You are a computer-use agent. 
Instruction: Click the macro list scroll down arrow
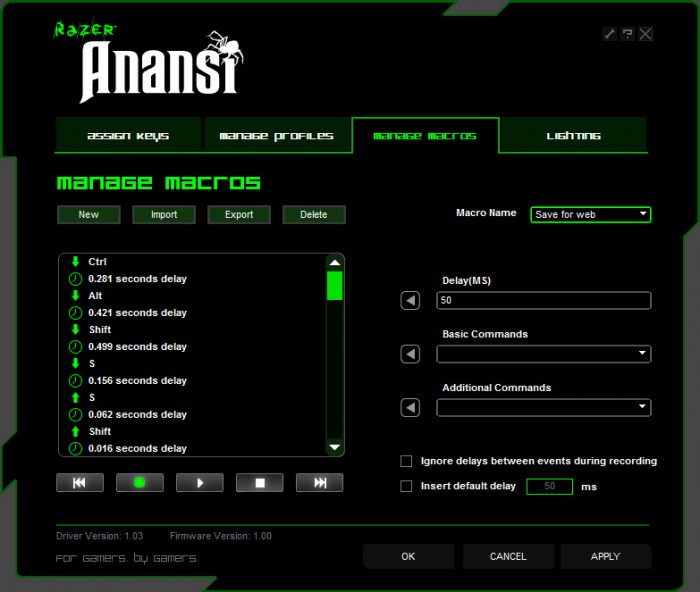(x=335, y=447)
